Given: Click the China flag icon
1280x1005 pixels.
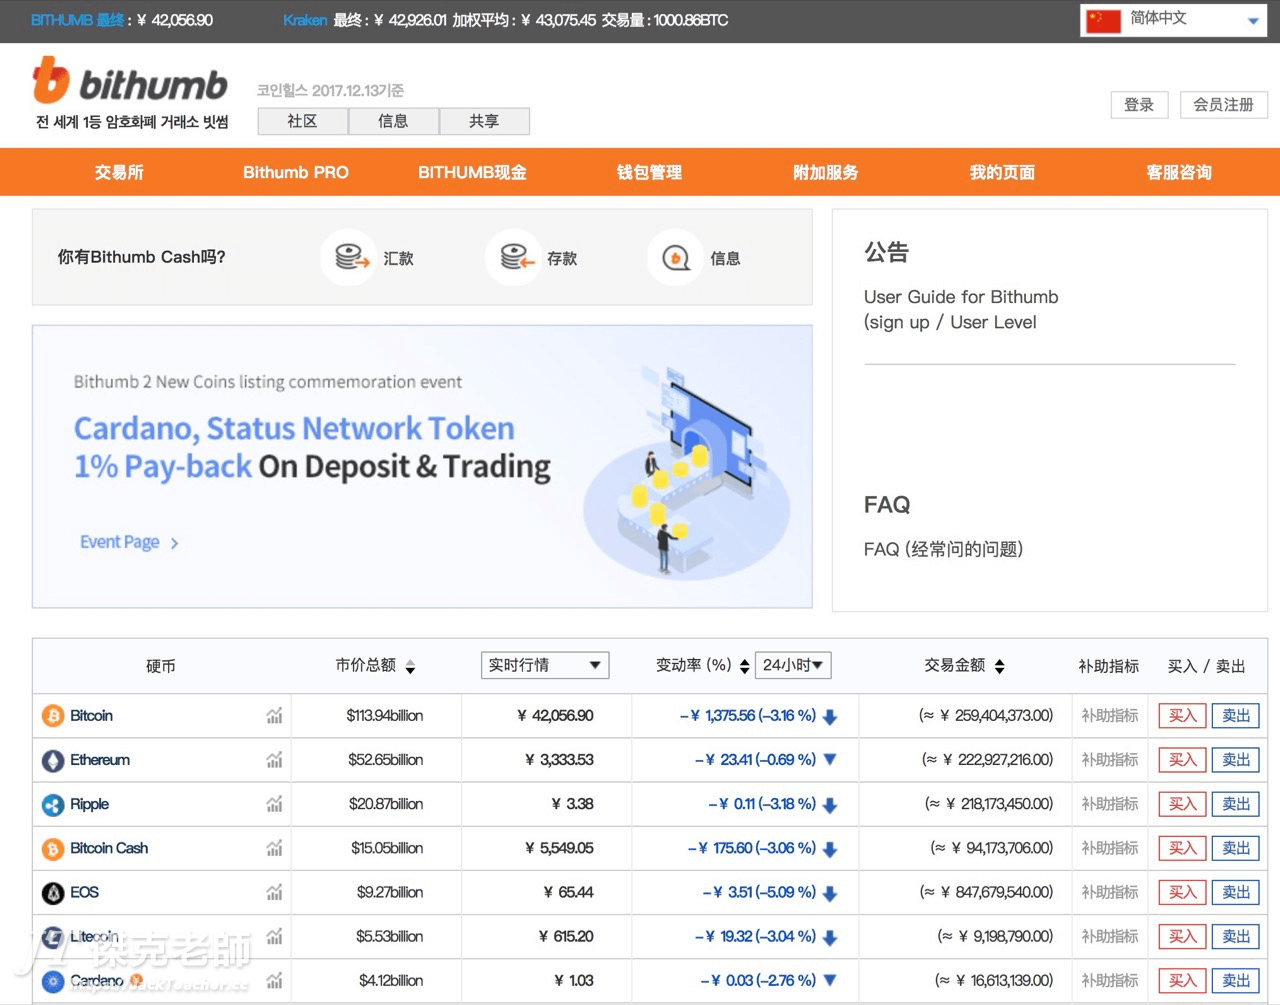Looking at the screenshot, I should tap(1103, 20).
